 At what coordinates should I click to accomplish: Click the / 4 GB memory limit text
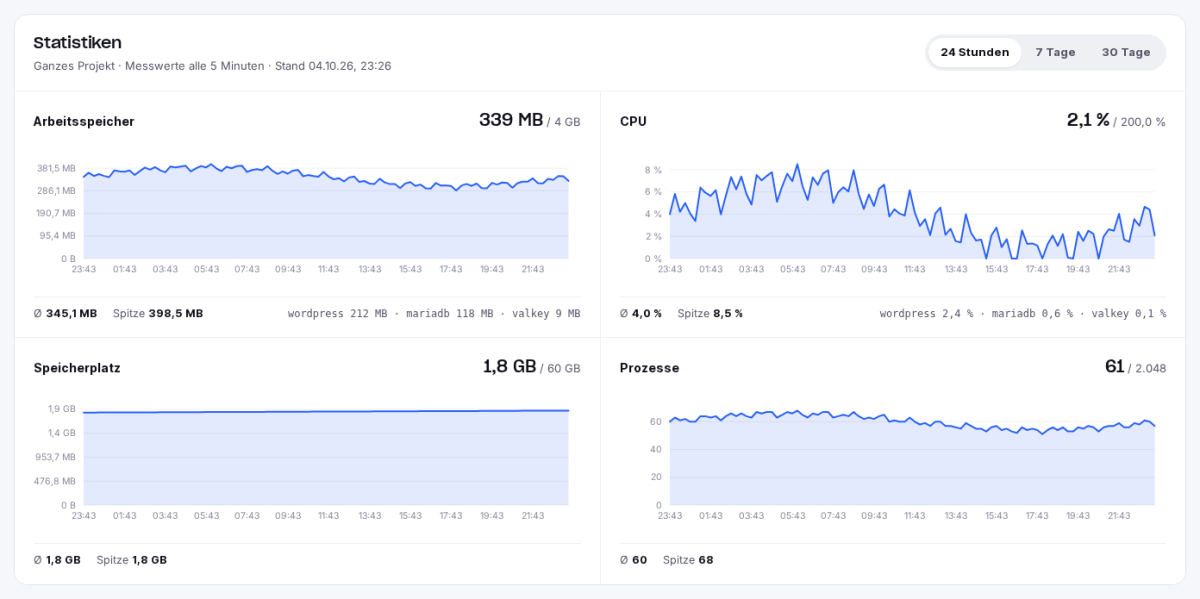point(564,122)
